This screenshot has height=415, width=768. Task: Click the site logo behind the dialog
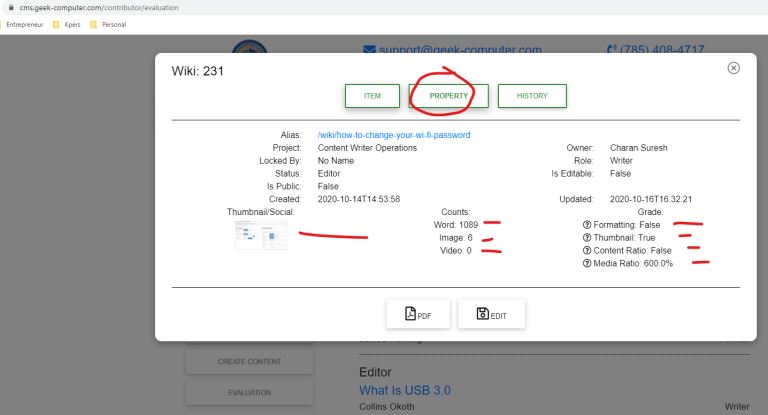(x=249, y=47)
